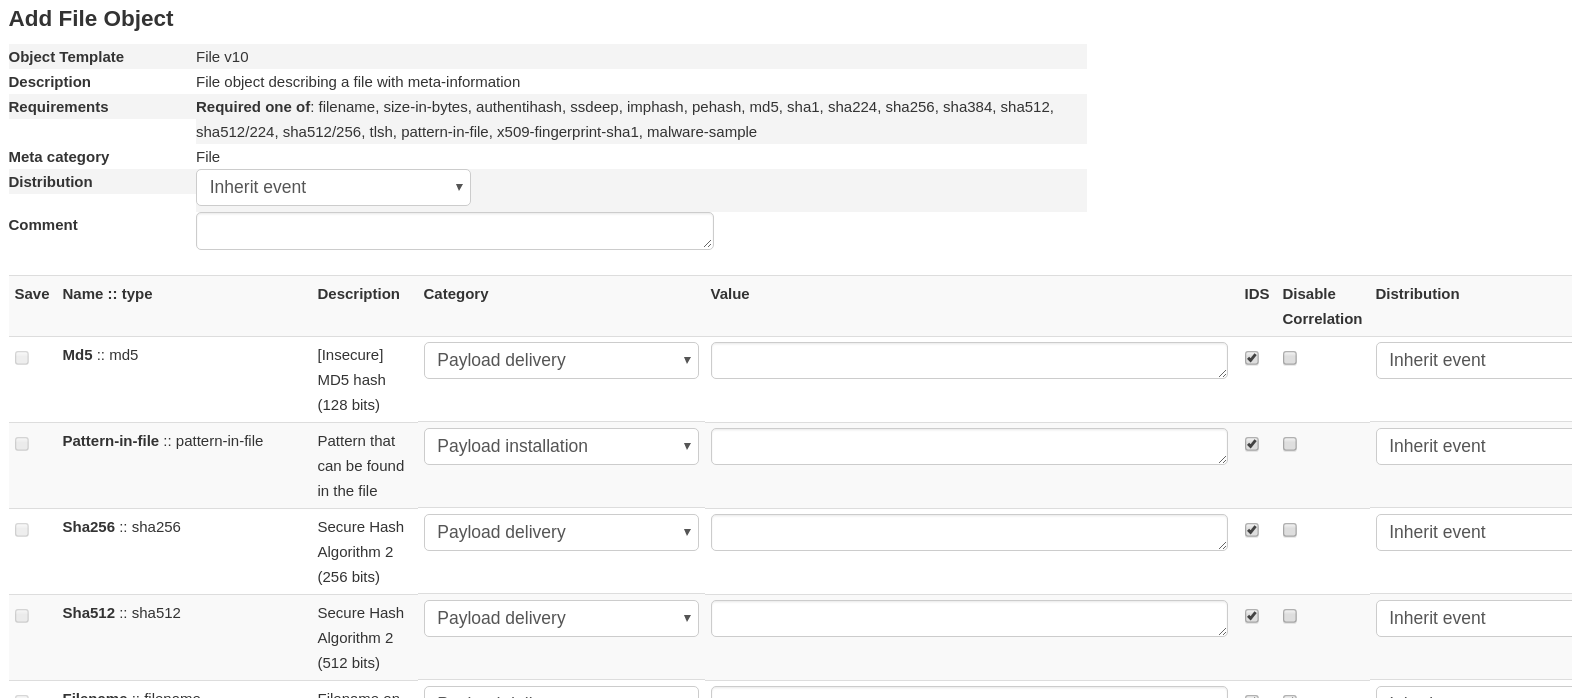Open Category dropdown for Sha256 attribute
The height and width of the screenshot is (698, 1572).
[561, 532]
